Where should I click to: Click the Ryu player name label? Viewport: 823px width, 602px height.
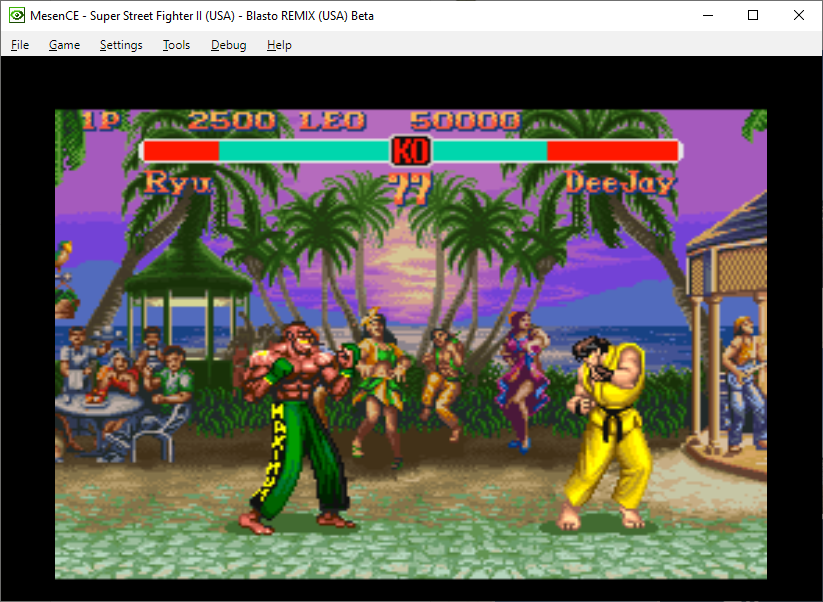tap(178, 182)
